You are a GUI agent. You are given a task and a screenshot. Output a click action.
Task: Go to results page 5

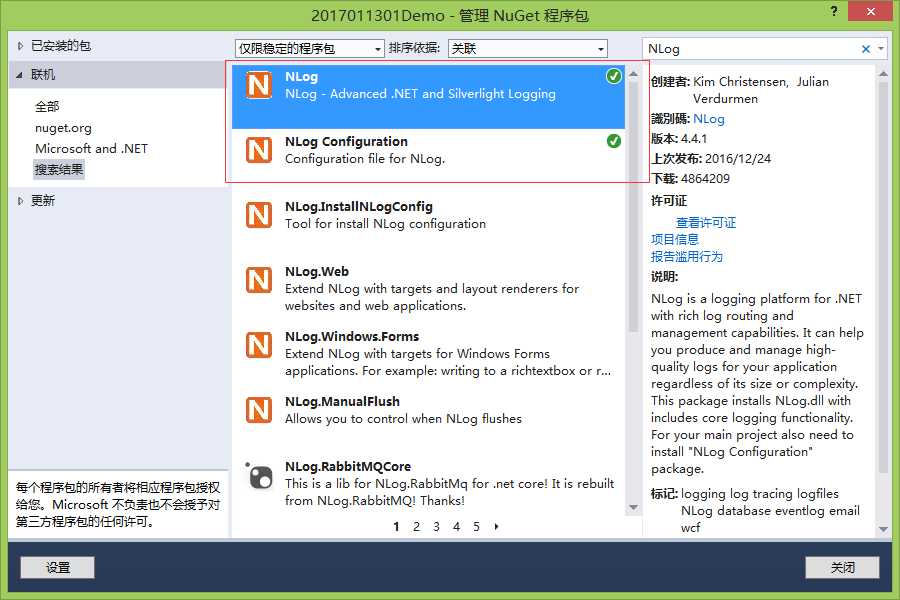click(476, 527)
